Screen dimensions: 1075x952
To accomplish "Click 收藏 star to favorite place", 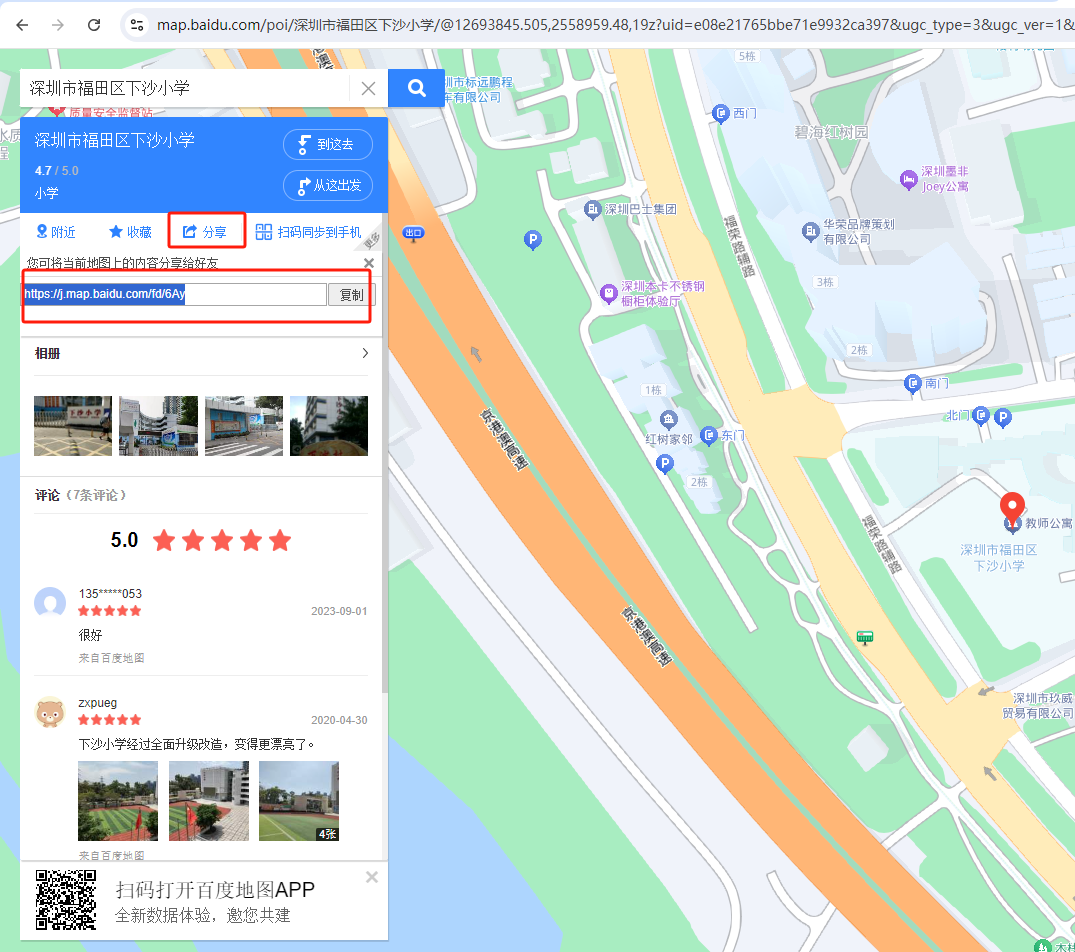I will point(130,232).
